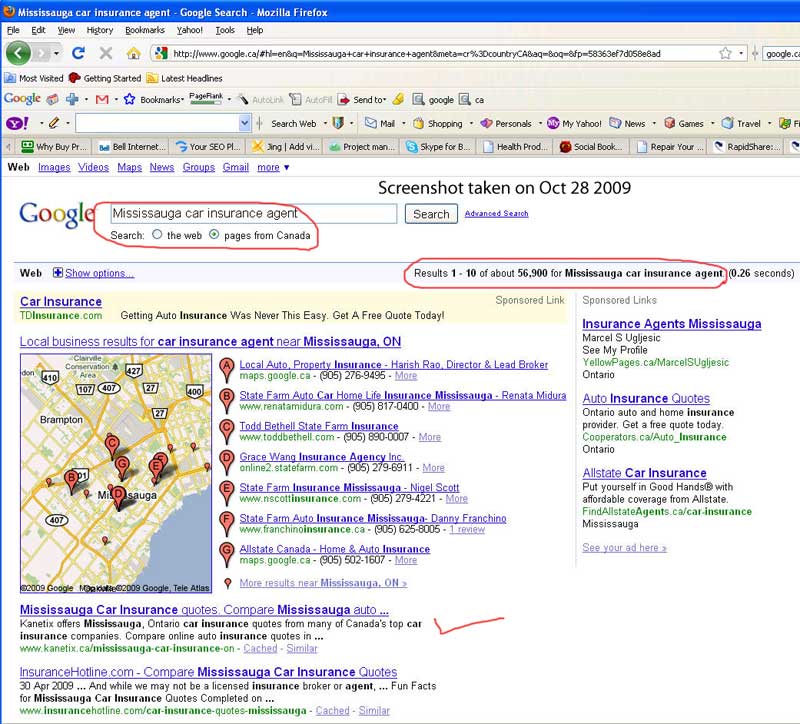Click the browser Back arrow button

18,53
